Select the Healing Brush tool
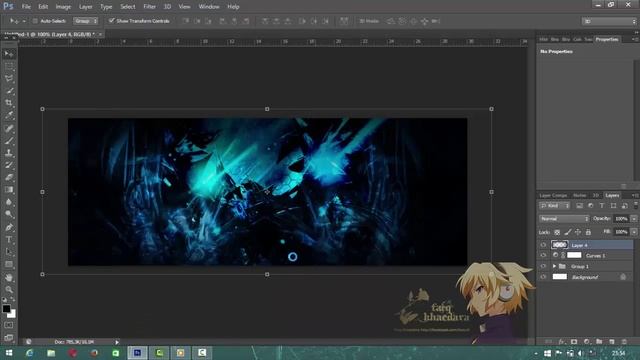The height and width of the screenshot is (360, 640). 9,129
